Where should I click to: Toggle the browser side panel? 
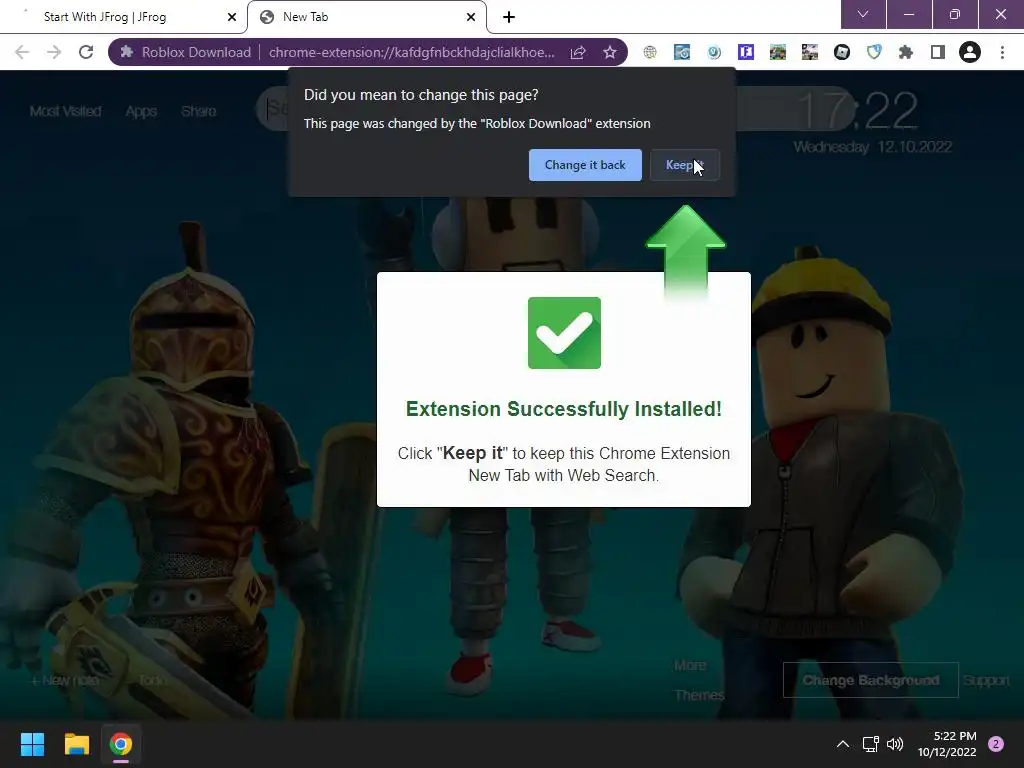938,52
